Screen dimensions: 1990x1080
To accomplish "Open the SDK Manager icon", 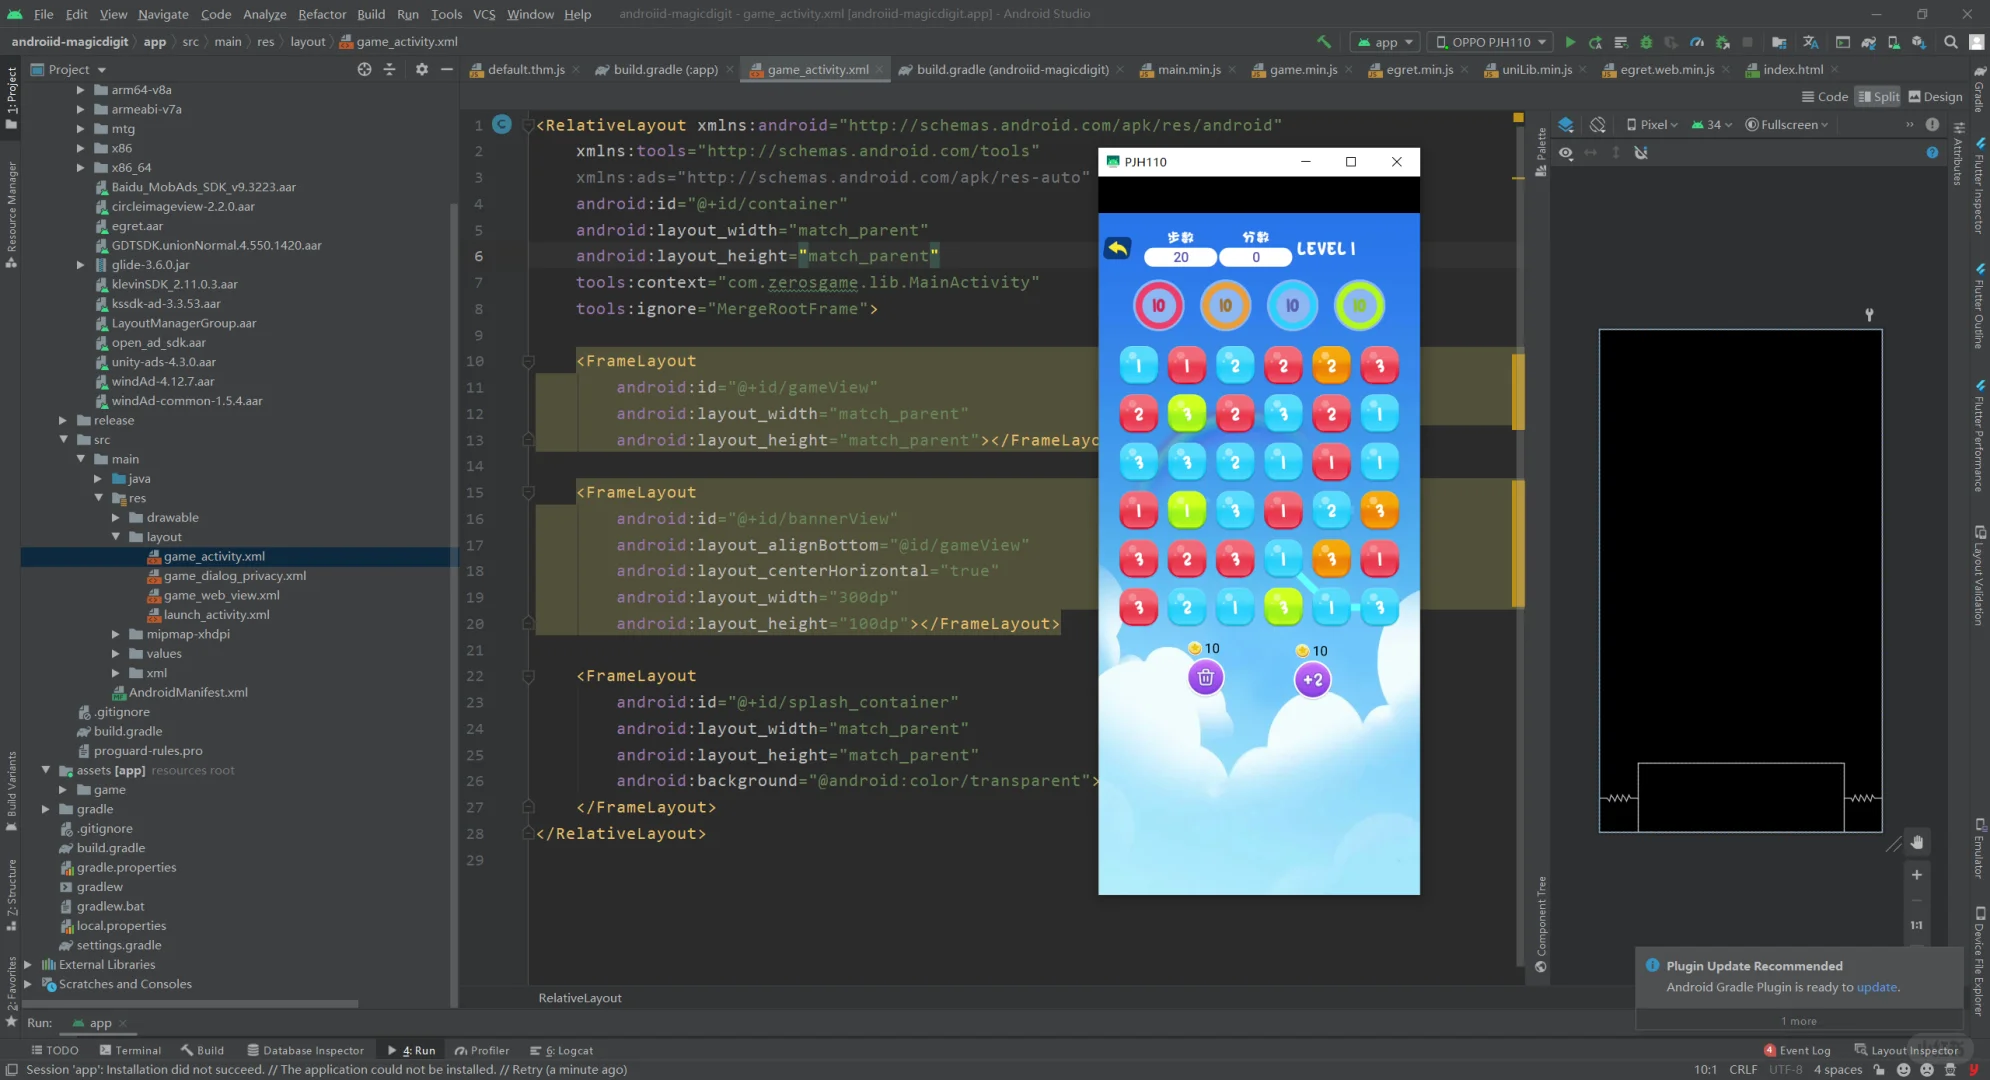I will click(1918, 42).
